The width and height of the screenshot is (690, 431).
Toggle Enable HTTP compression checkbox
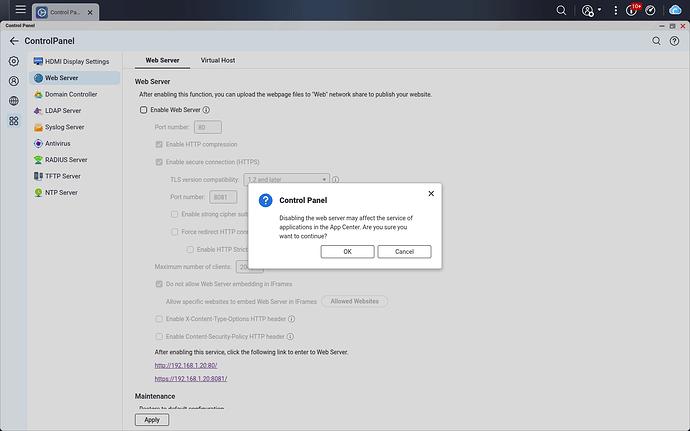tap(159, 144)
